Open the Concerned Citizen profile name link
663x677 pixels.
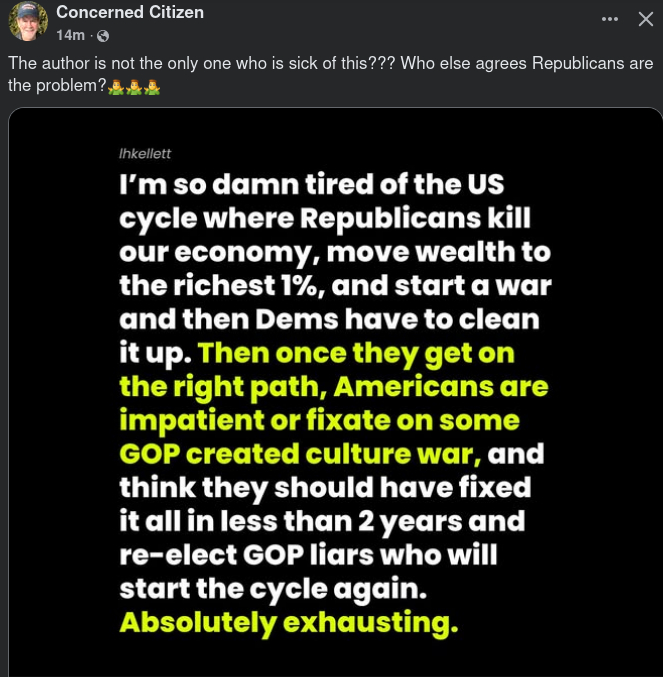(130, 12)
